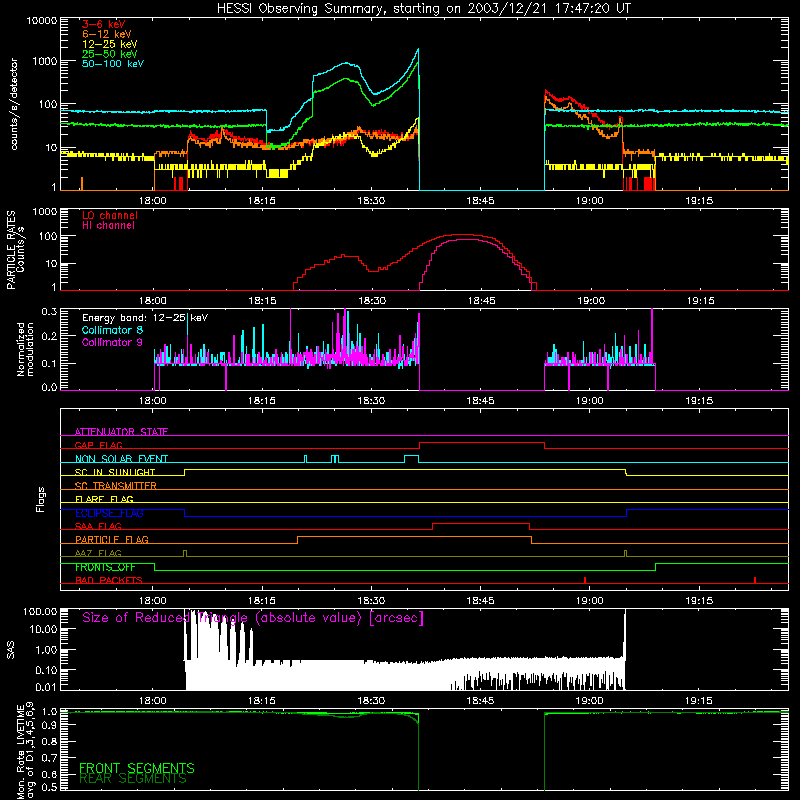Click the 'FLARE_FLAG' label
The height and width of the screenshot is (800, 800).
[104, 499]
